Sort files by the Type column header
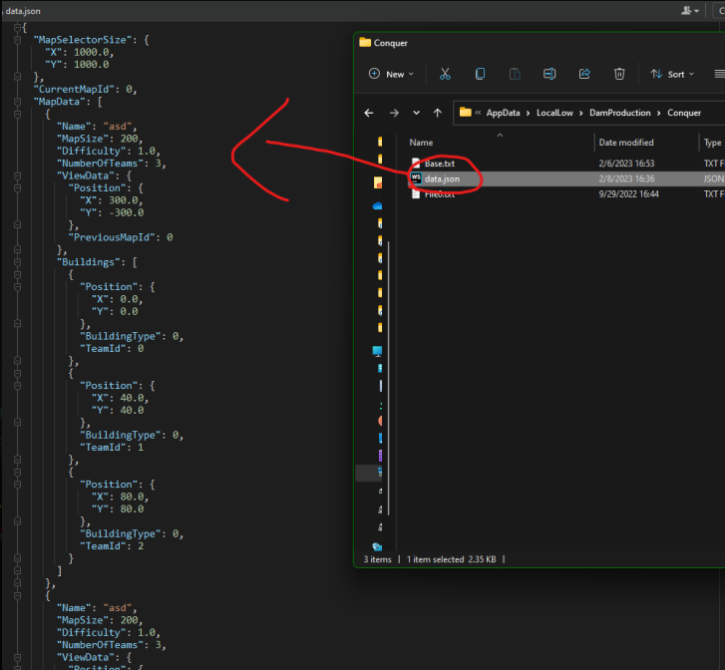The image size is (725, 670). [x=713, y=142]
